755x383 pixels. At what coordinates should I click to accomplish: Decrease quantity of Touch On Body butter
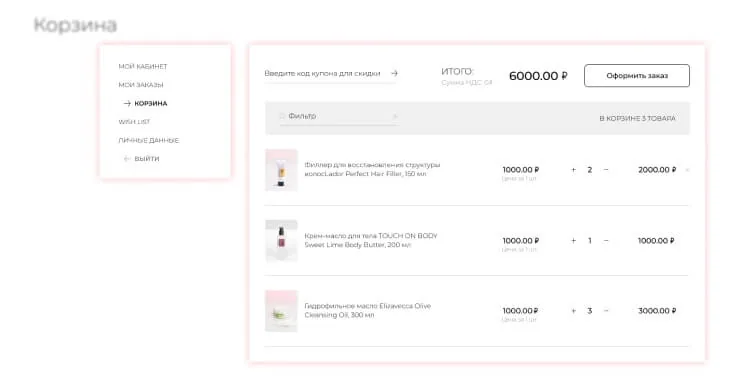(x=606, y=240)
